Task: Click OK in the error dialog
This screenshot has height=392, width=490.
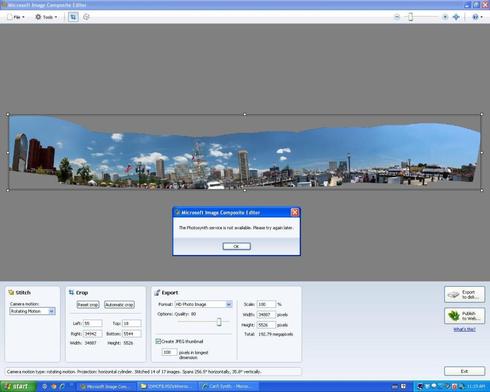Action: tap(236, 246)
